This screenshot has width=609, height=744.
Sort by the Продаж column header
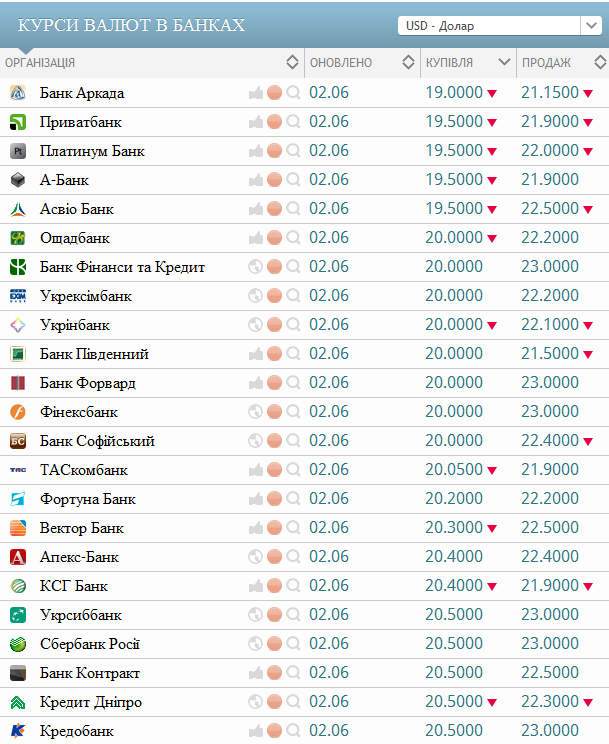pos(546,63)
